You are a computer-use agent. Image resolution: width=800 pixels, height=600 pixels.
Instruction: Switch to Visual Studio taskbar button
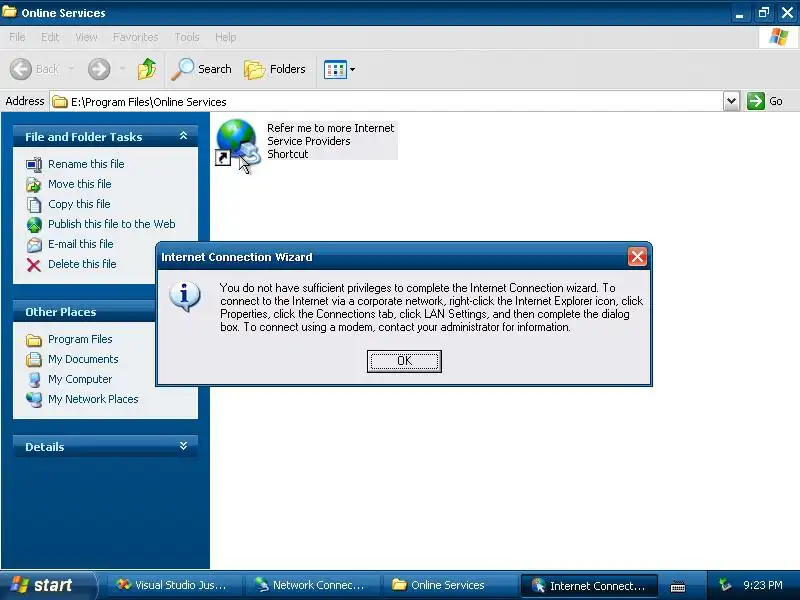172,585
